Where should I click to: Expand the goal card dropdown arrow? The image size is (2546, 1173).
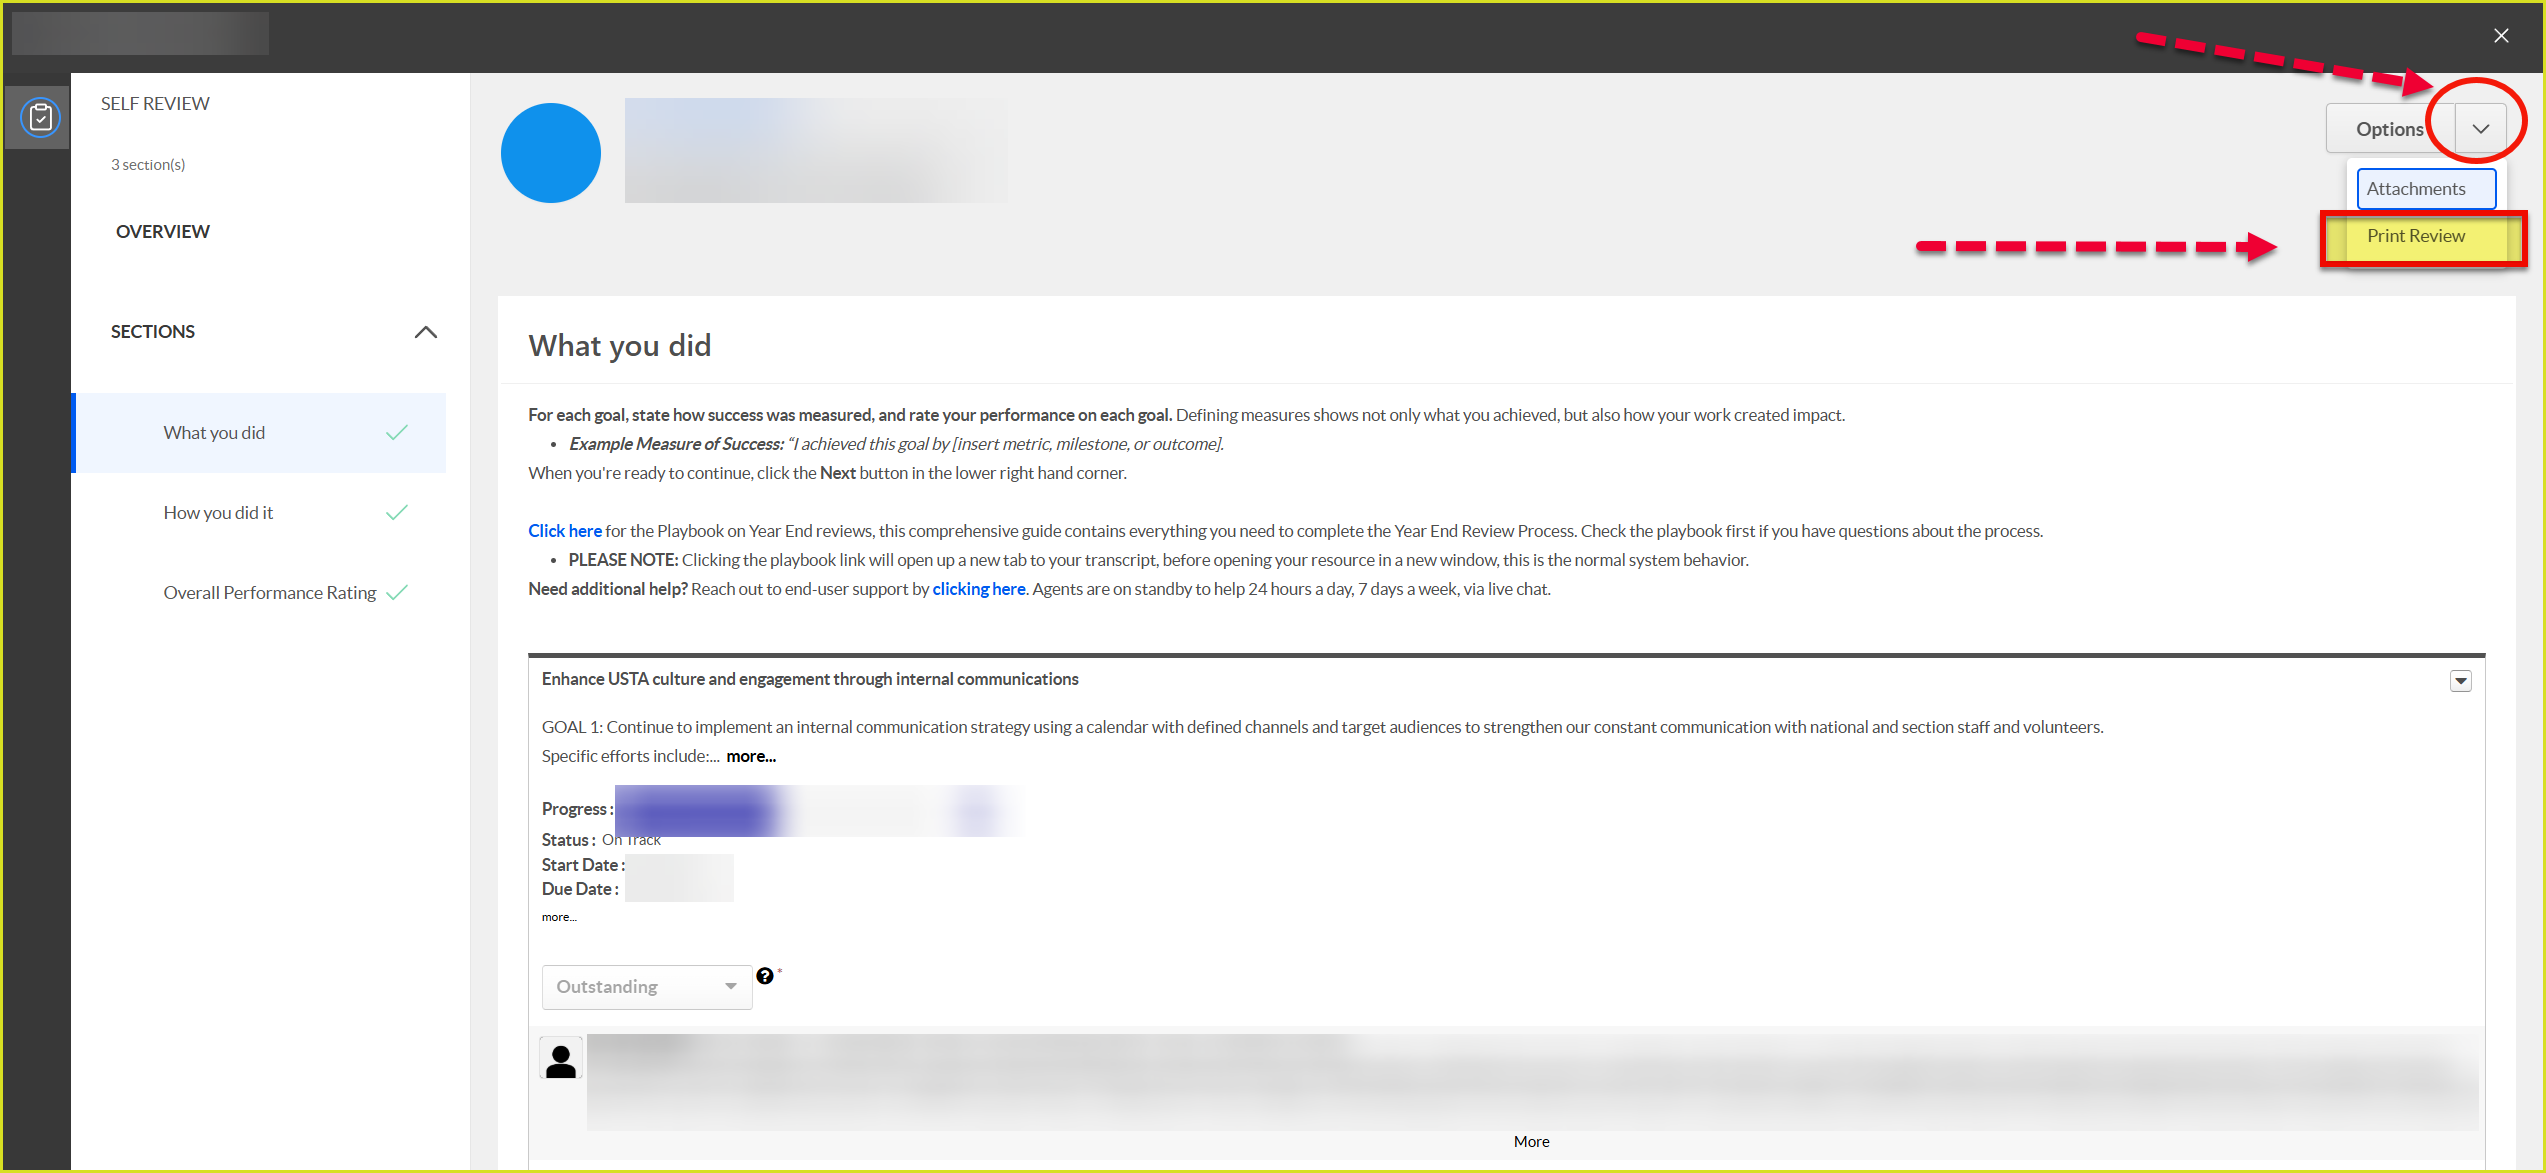(2460, 681)
